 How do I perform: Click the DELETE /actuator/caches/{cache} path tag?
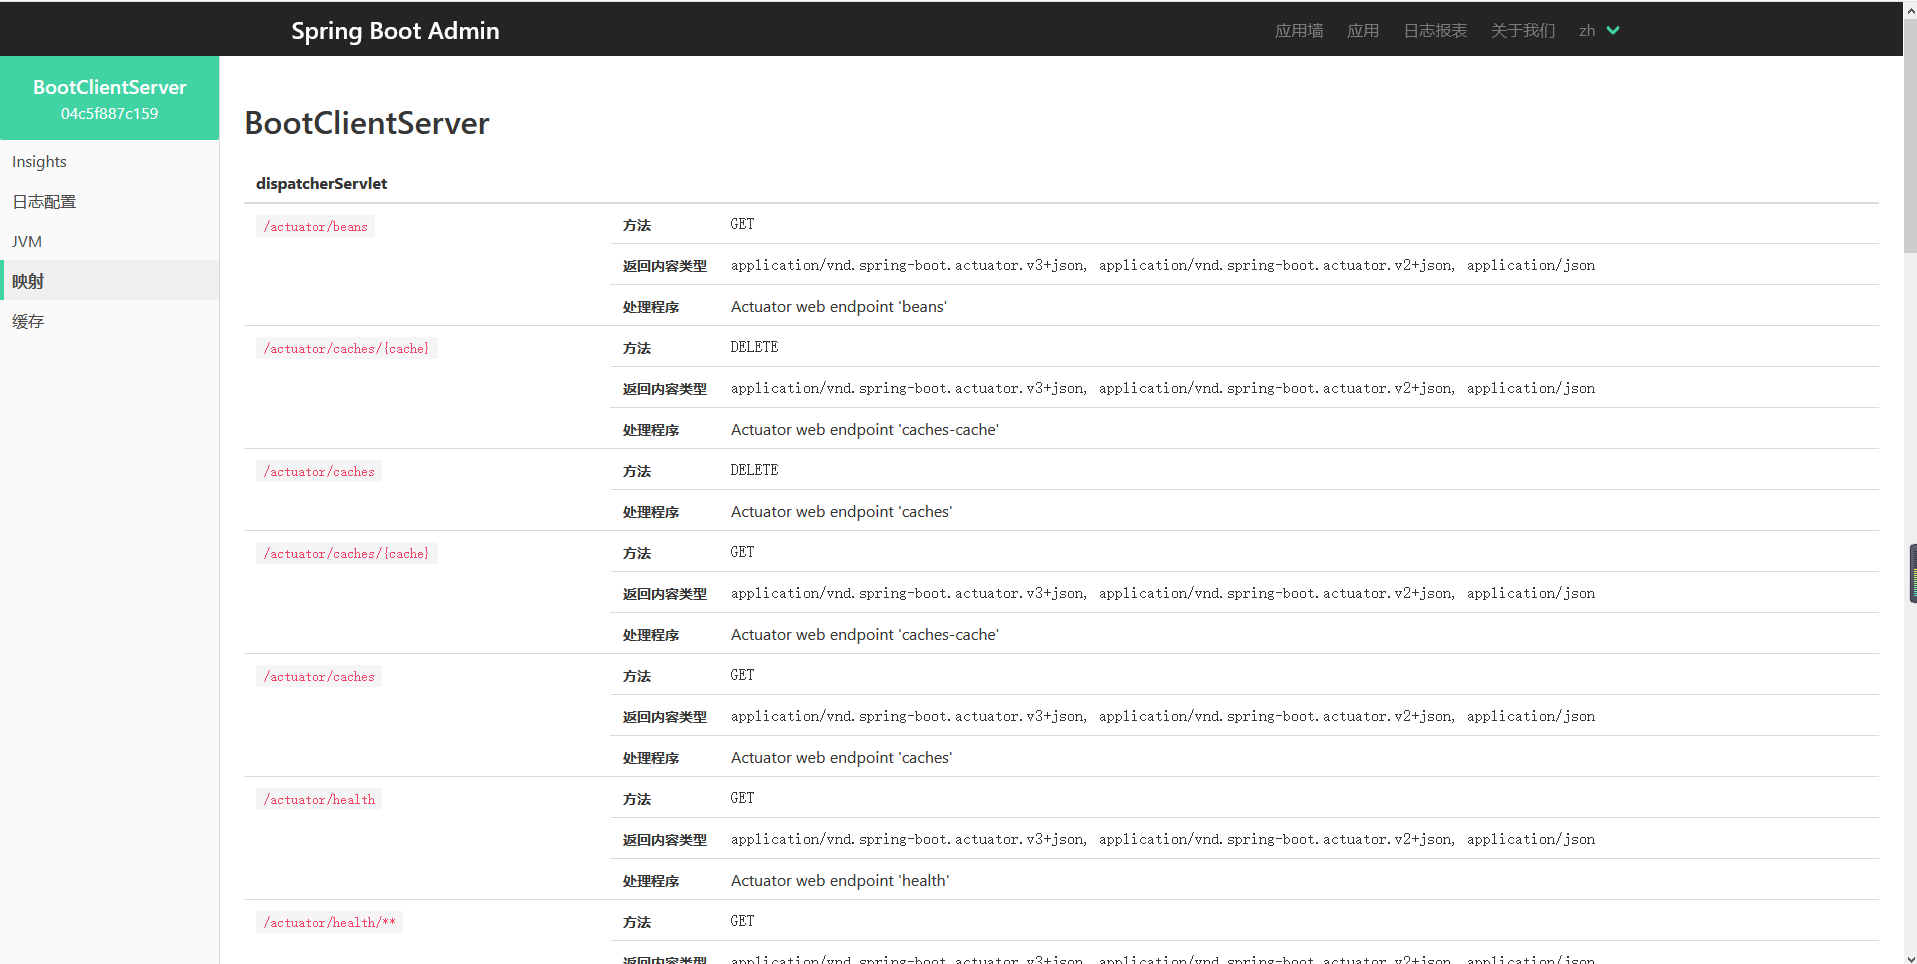pos(346,349)
